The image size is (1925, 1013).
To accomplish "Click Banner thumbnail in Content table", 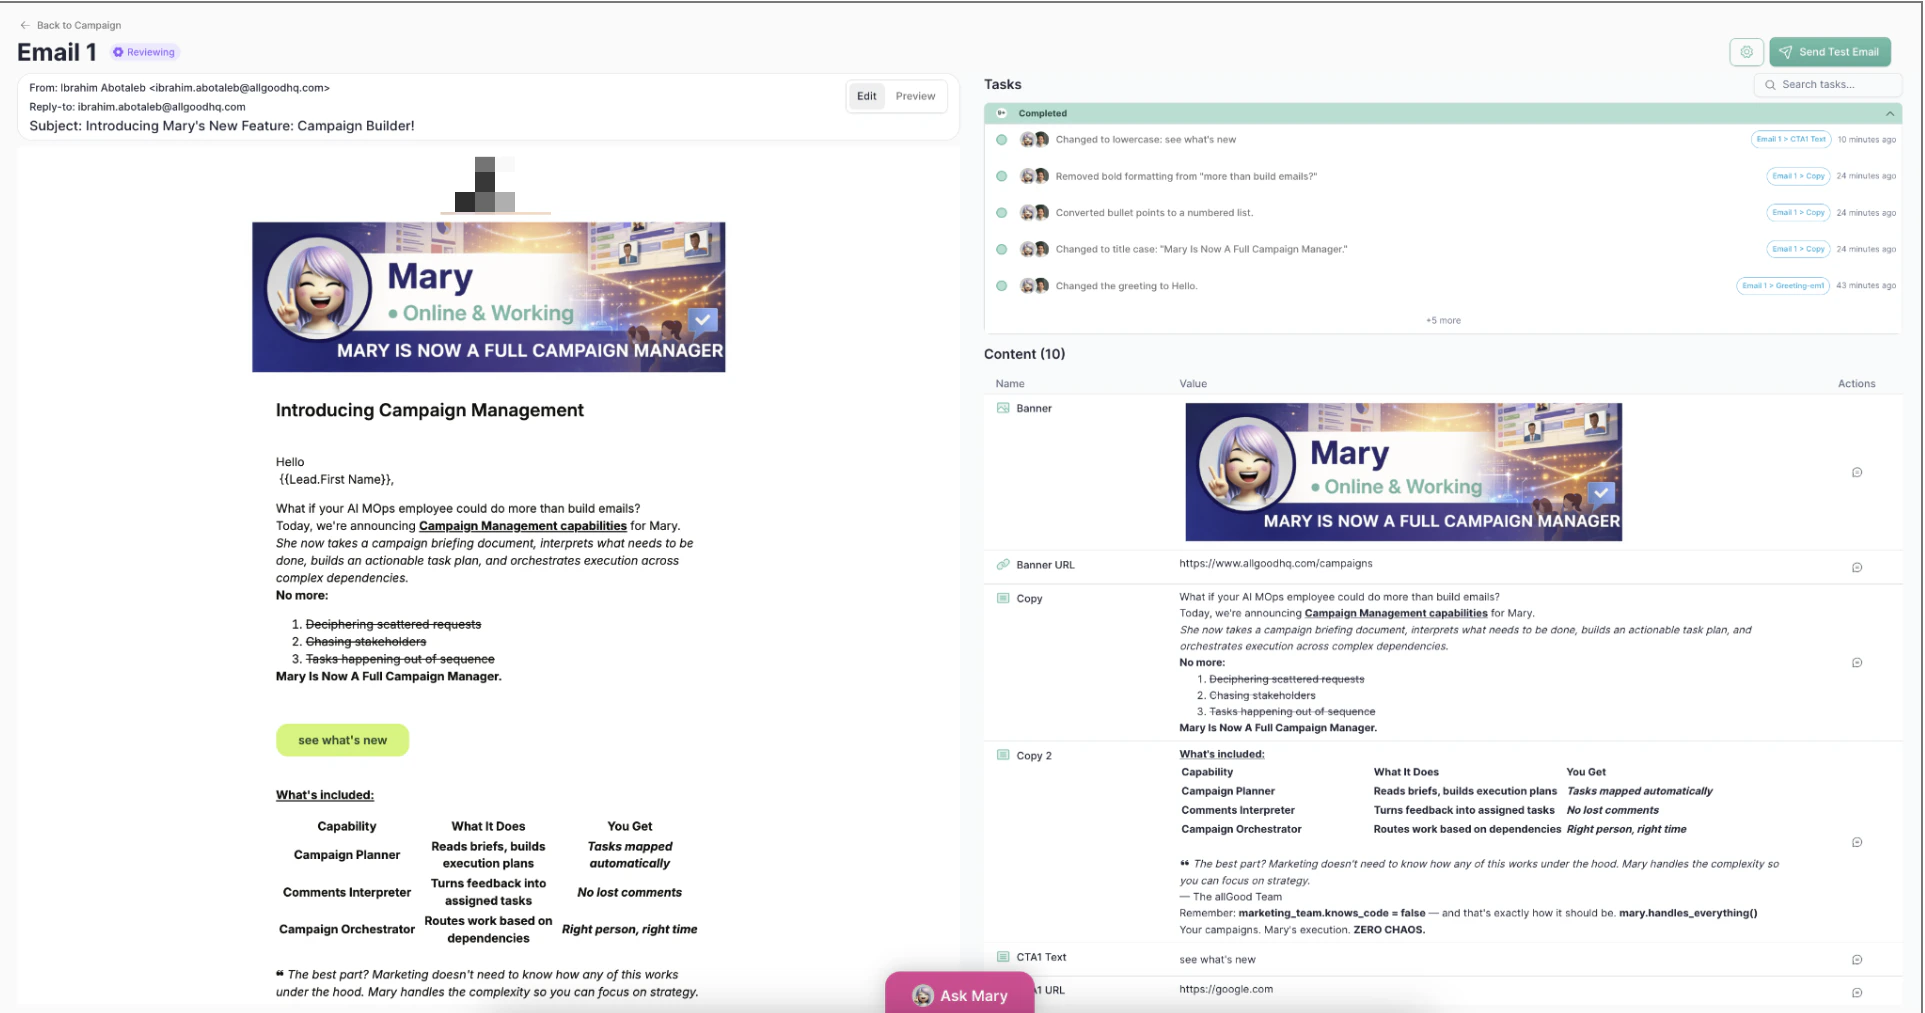I will point(1403,472).
